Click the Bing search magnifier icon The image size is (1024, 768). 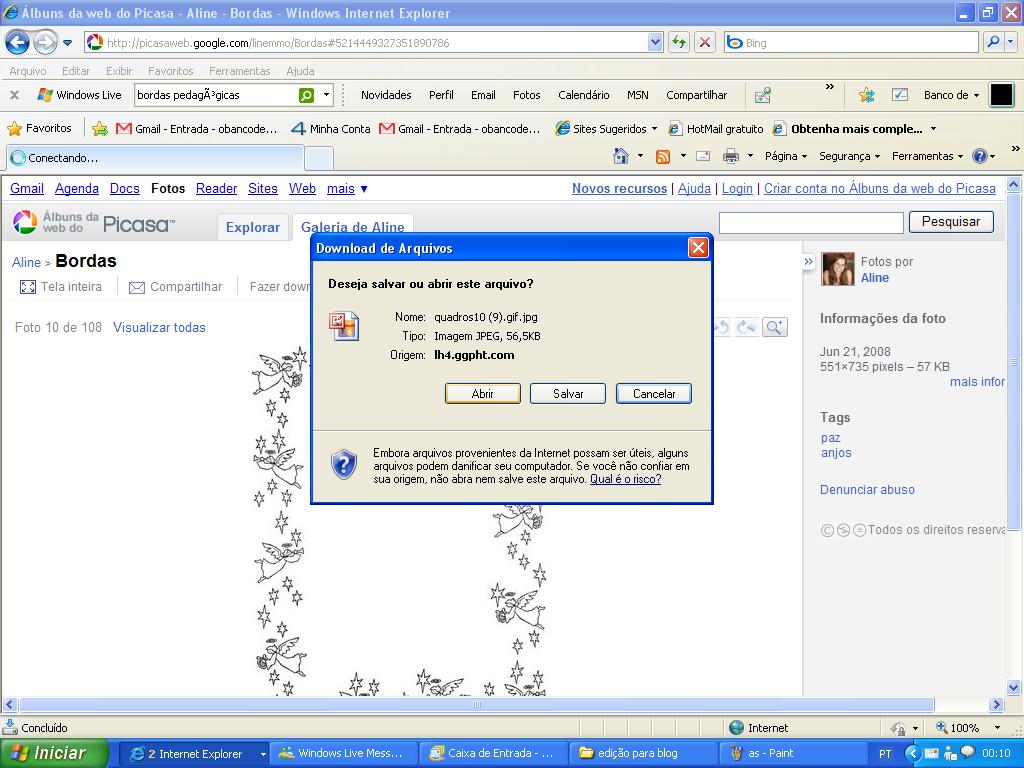click(x=993, y=42)
